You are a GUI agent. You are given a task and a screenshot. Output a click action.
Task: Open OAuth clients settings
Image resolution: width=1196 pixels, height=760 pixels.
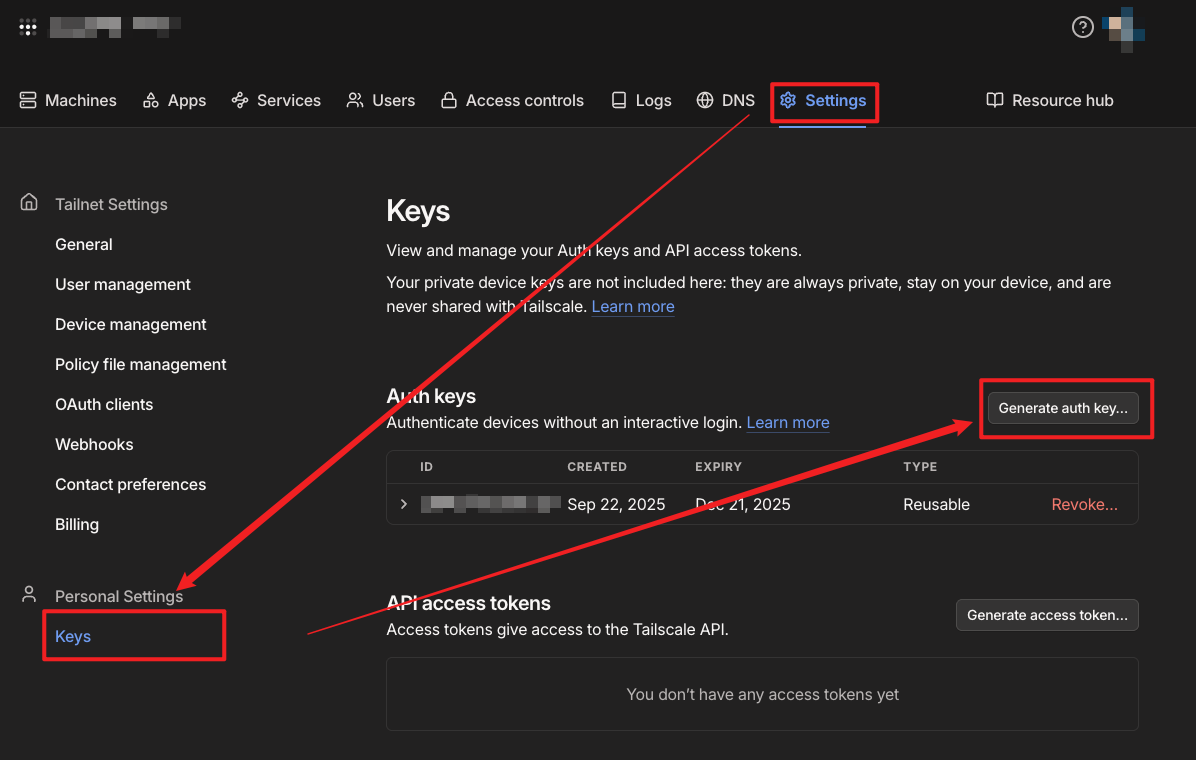(x=104, y=404)
